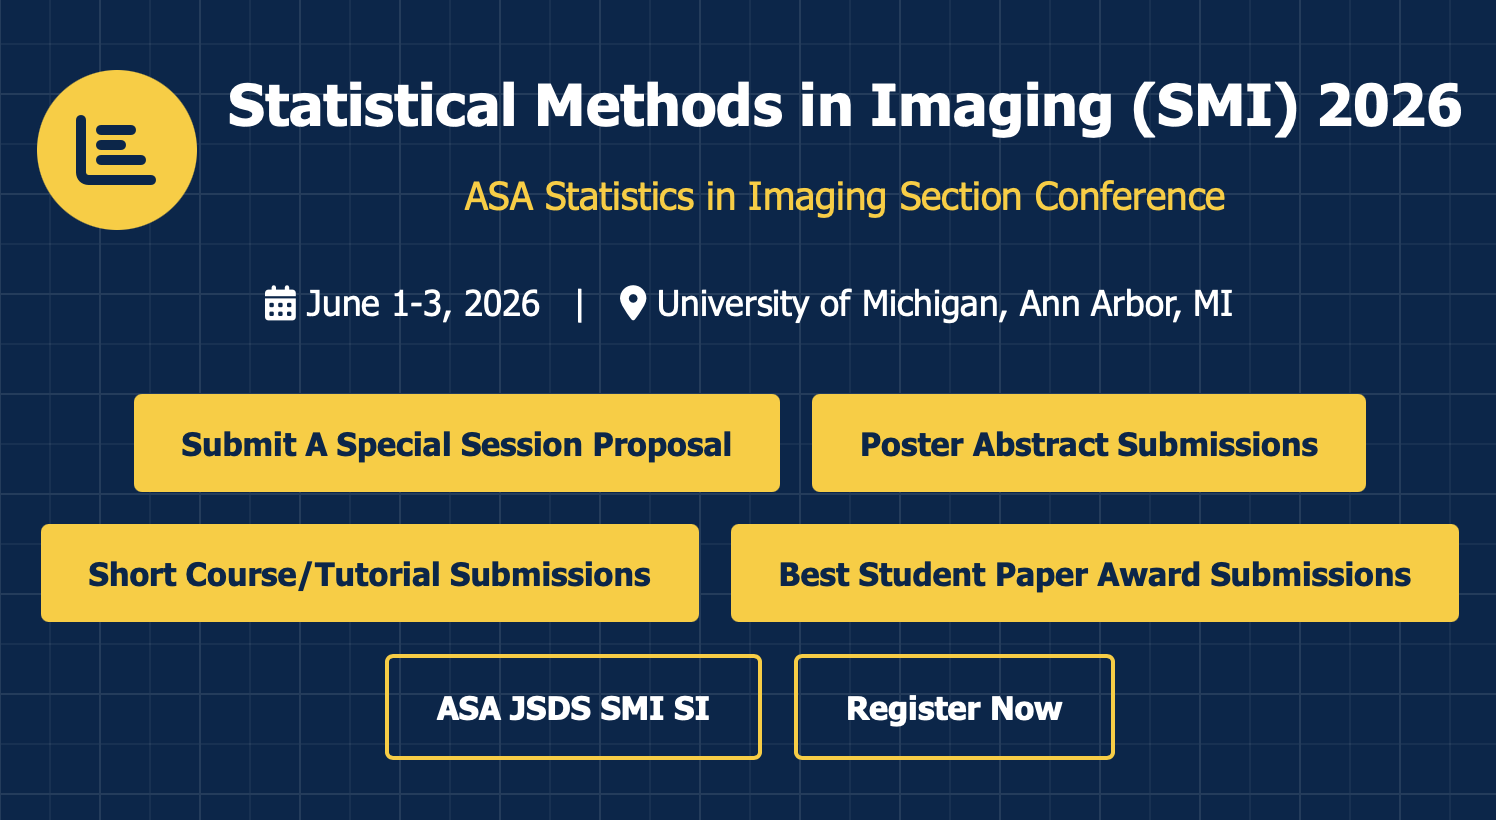Click the yellow bar-chart logo icon
The image size is (1496, 820).
(117, 150)
